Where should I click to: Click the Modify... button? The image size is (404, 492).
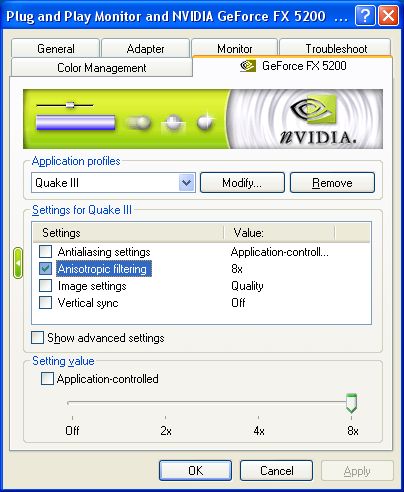coord(242,183)
